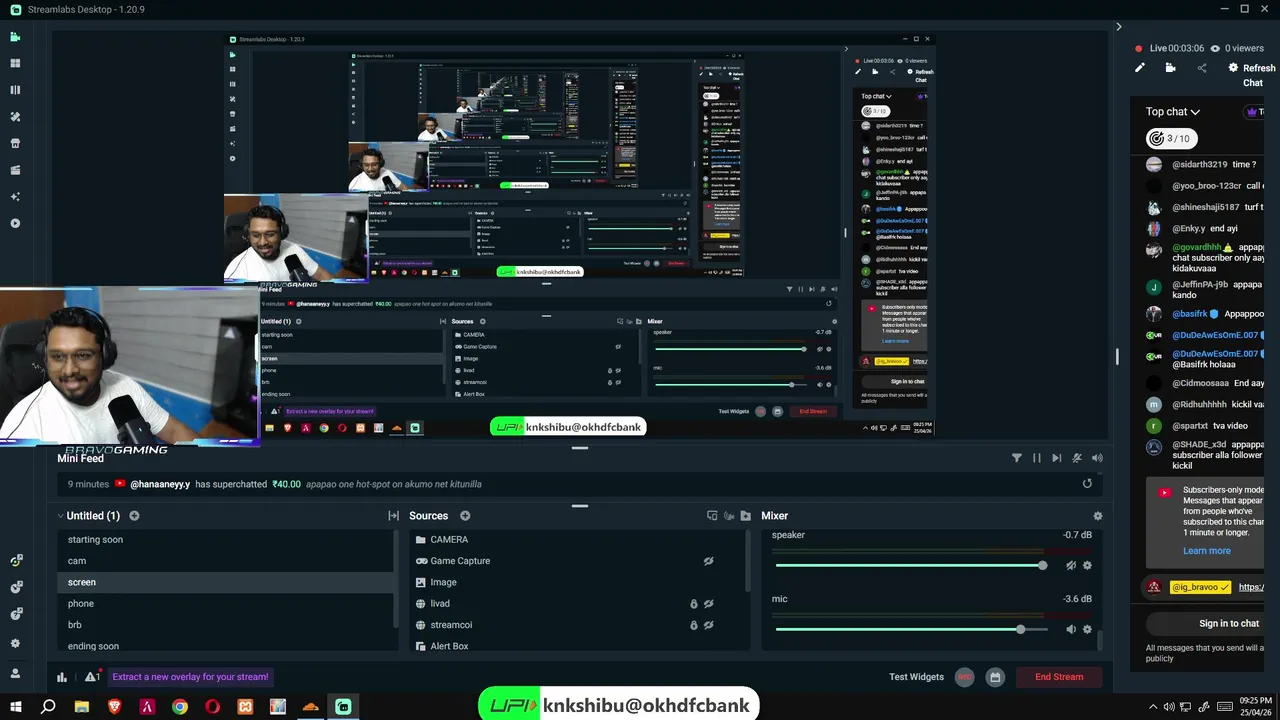Open the Studio Mode columns icon

tap(15, 90)
